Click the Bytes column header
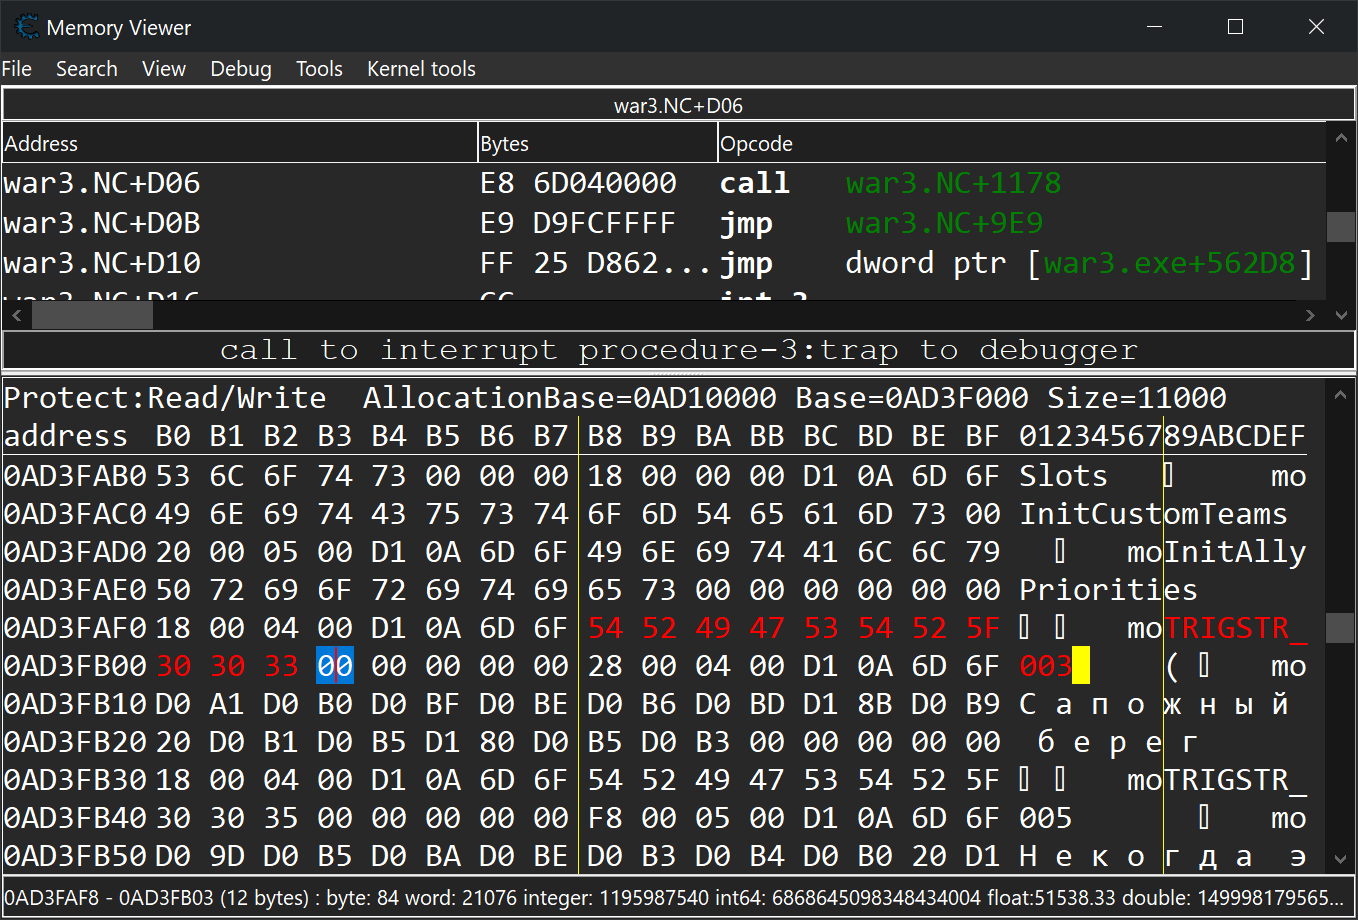Screen dimensions: 1358x920 (x=598, y=143)
